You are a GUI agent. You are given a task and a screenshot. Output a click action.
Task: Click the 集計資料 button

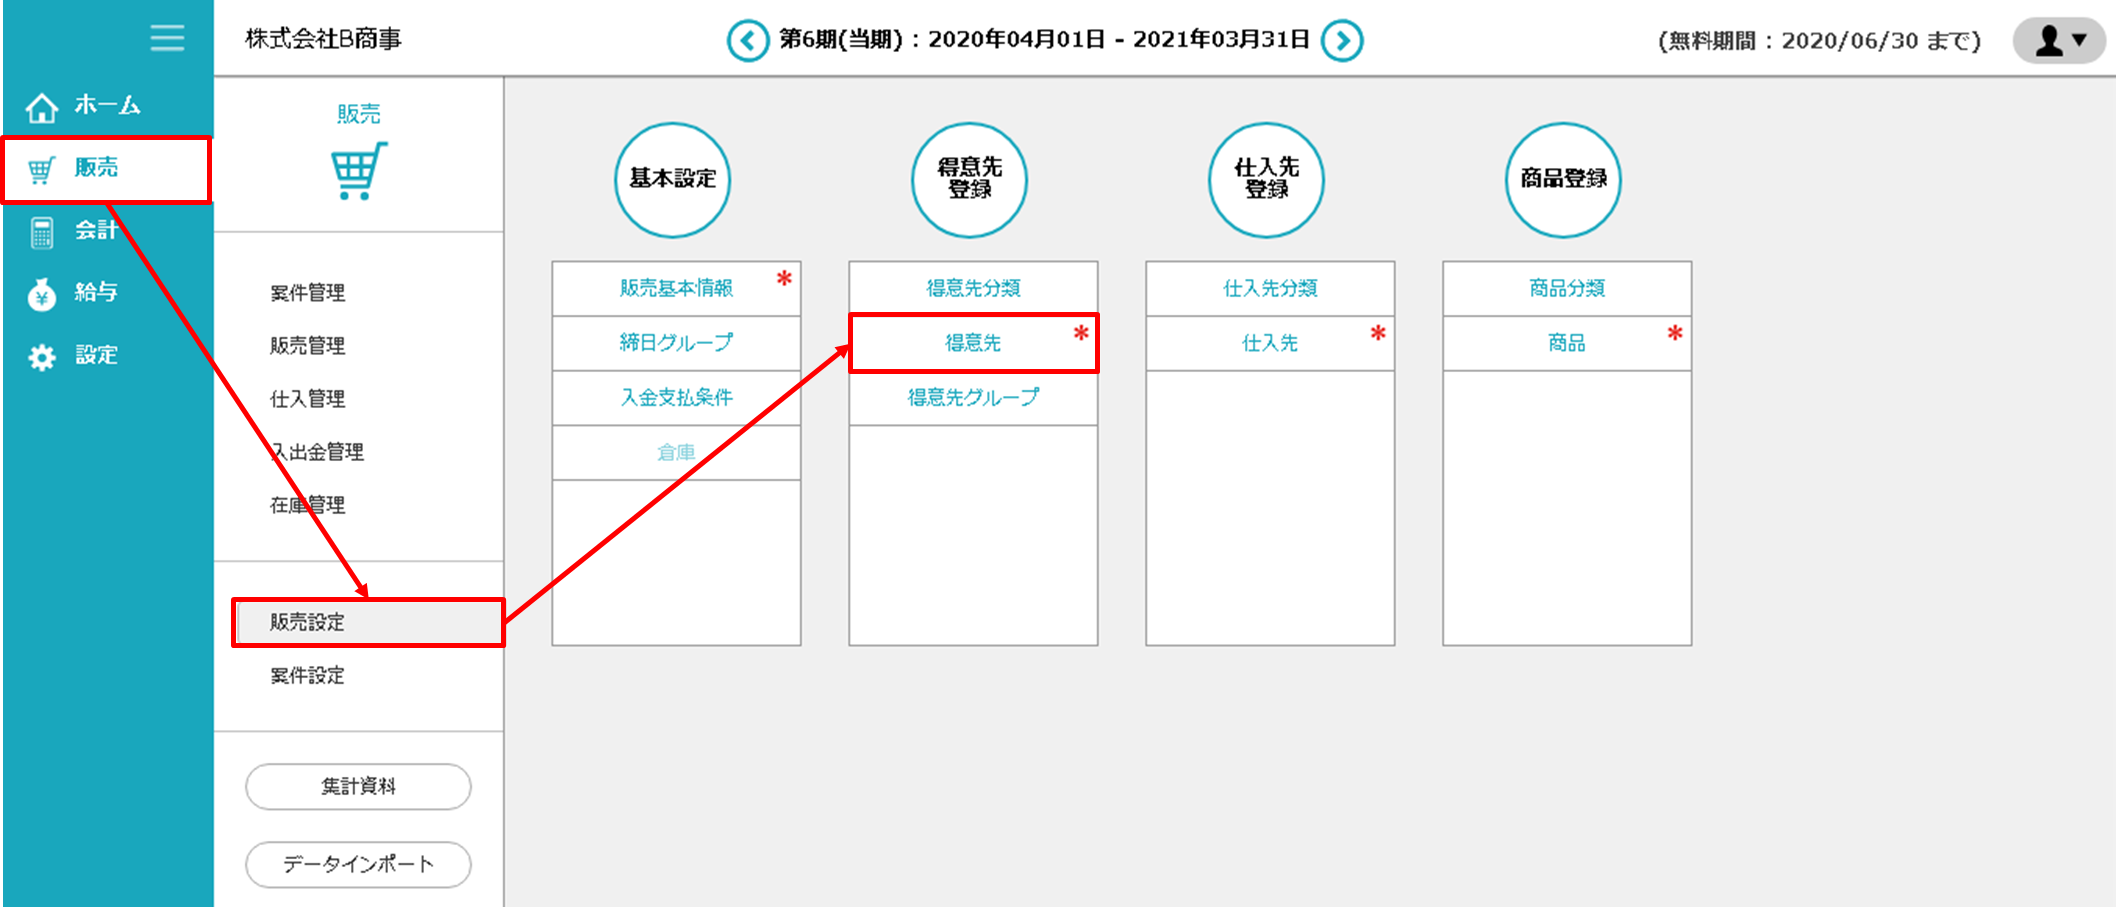pyautogui.click(x=358, y=787)
